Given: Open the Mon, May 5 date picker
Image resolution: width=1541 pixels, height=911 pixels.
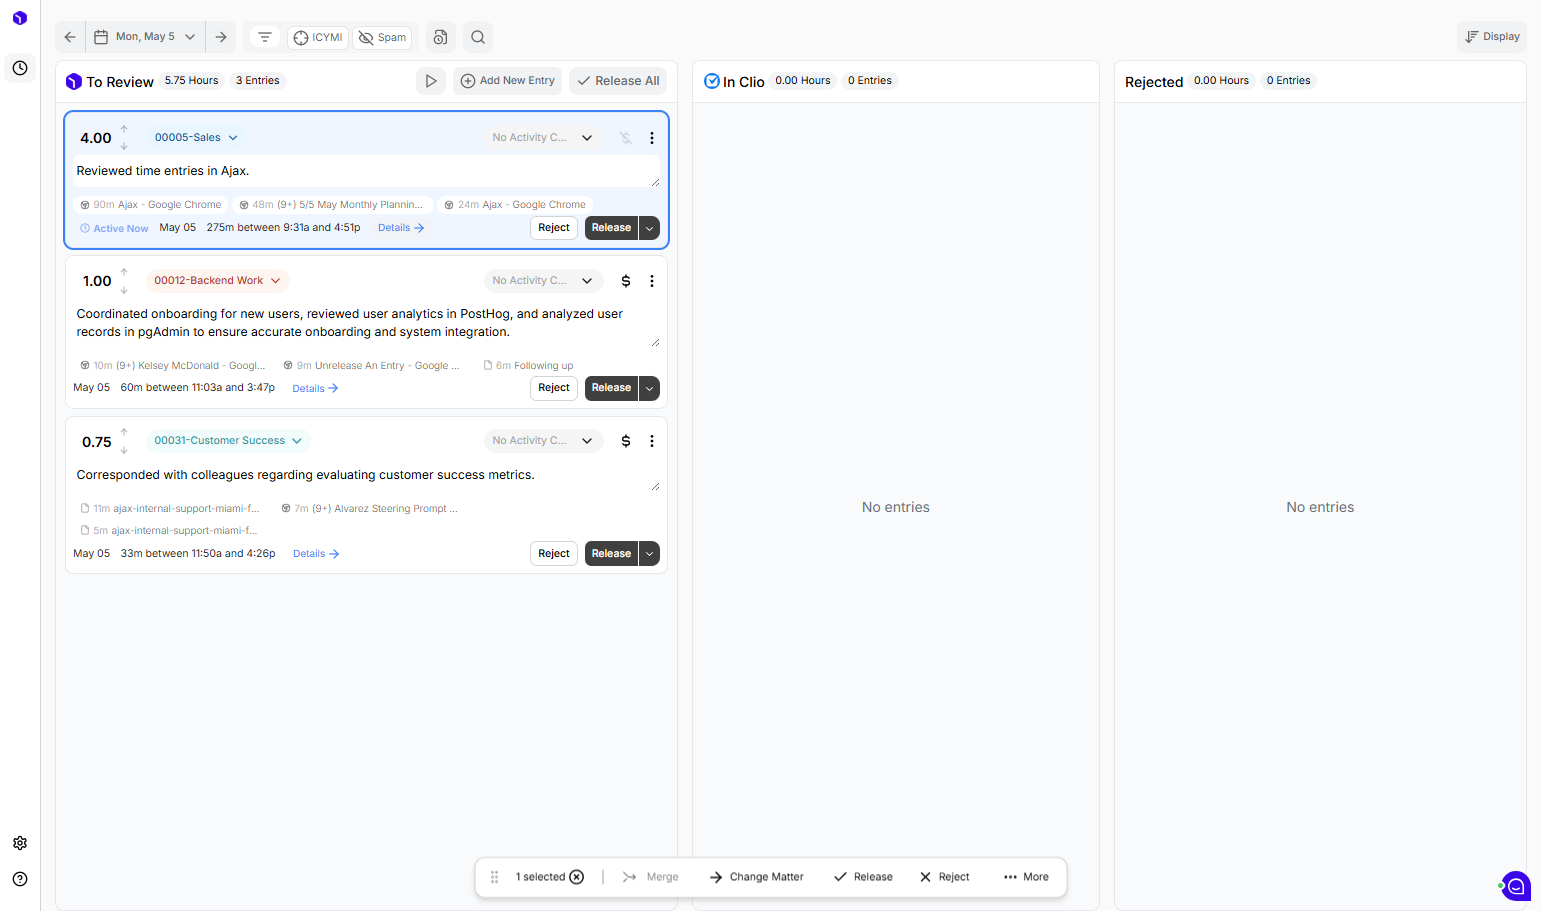Looking at the screenshot, I should point(146,37).
